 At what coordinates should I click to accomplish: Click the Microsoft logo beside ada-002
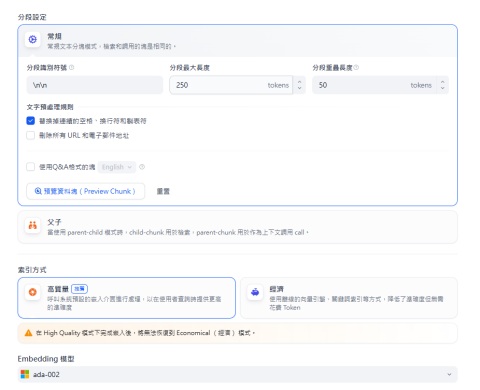25,374
